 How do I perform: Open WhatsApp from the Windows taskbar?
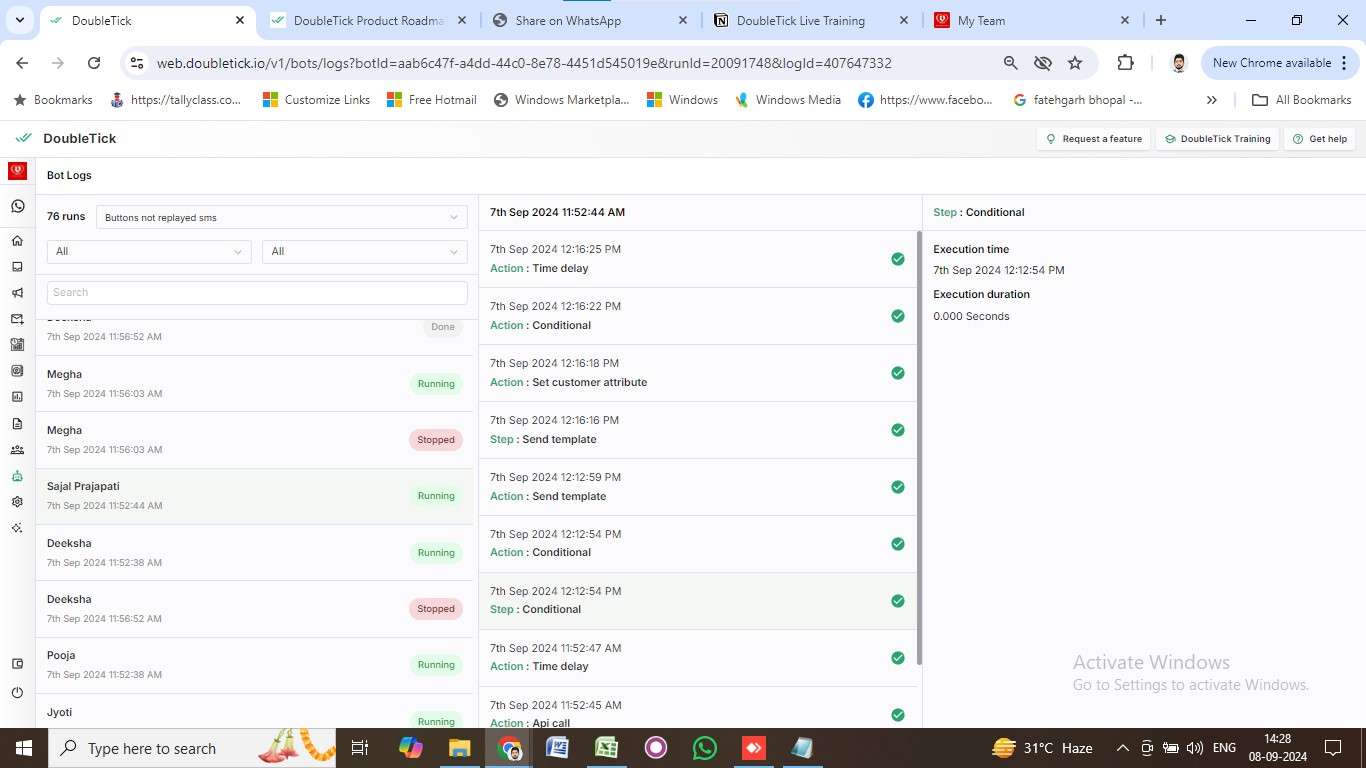(x=705, y=748)
